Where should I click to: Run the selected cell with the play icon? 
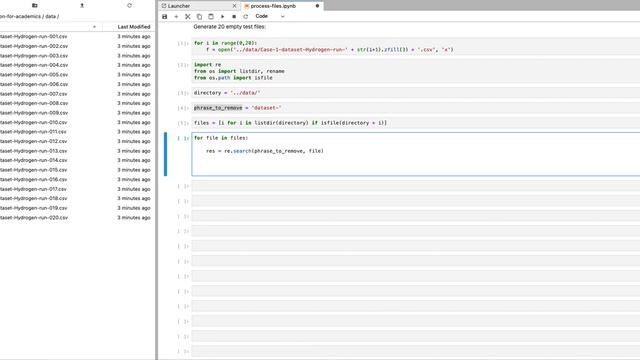222,17
